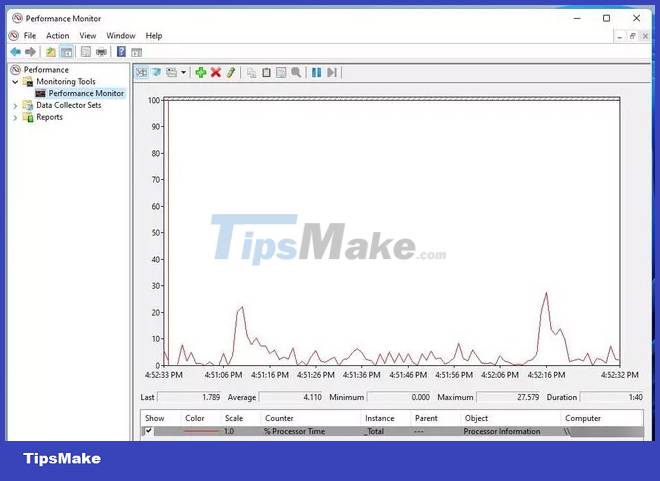Delete counter with the red X icon
Viewport: 660px width, 481px height.
point(216,73)
